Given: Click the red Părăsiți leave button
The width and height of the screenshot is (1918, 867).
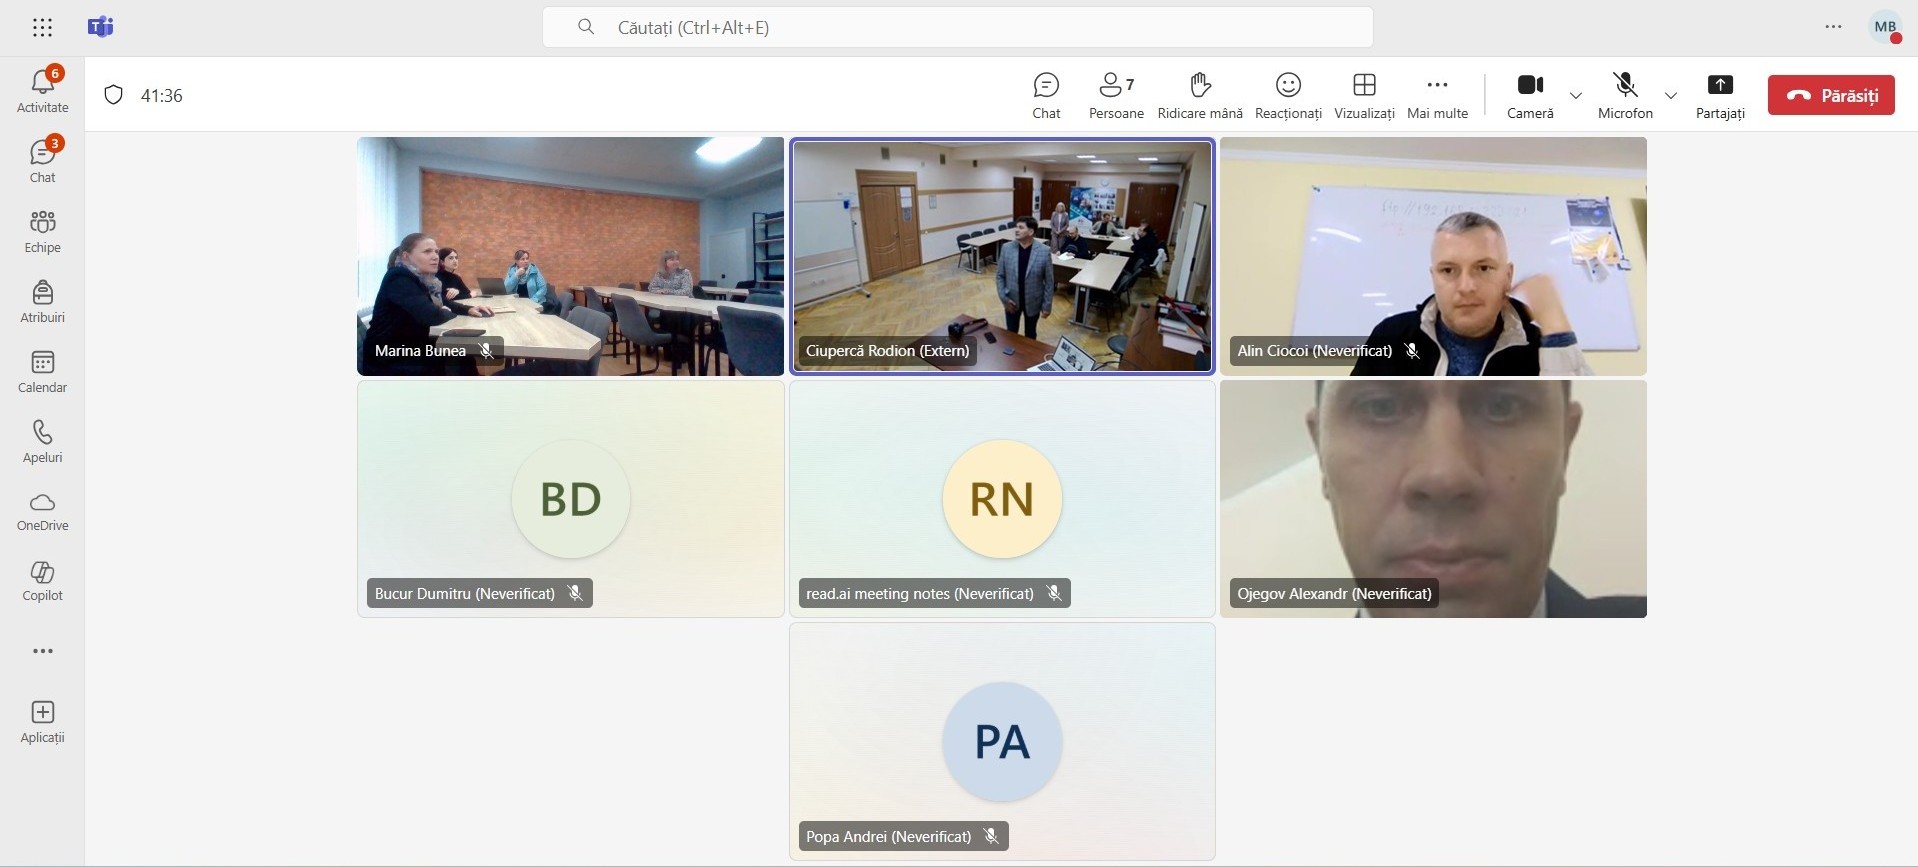Looking at the screenshot, I should point(1830,95).
